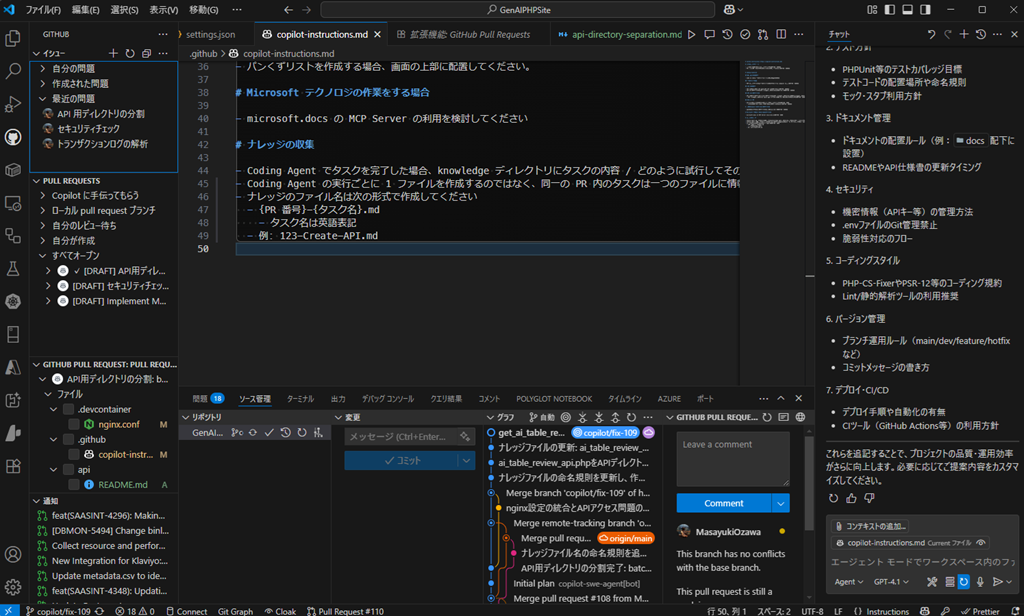Check the .github folder checkbox
Image resolution: width=1024 pixels, height=616 pixels.
coord(69,440)
